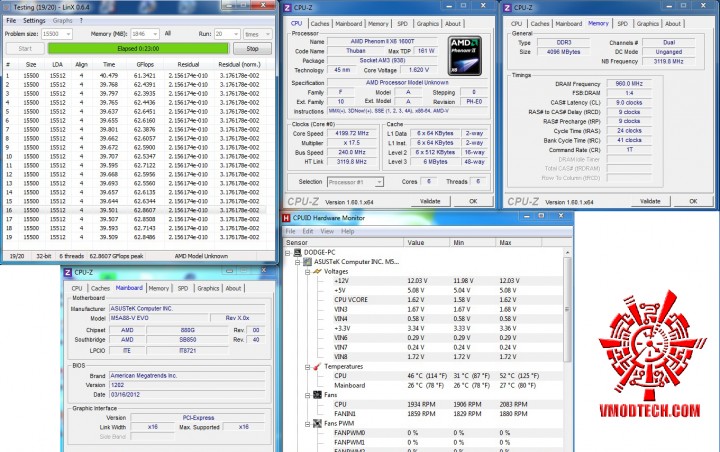Click LinX status text 62.8607 GFlops peak
720x452 pixels.
point(116,256)
